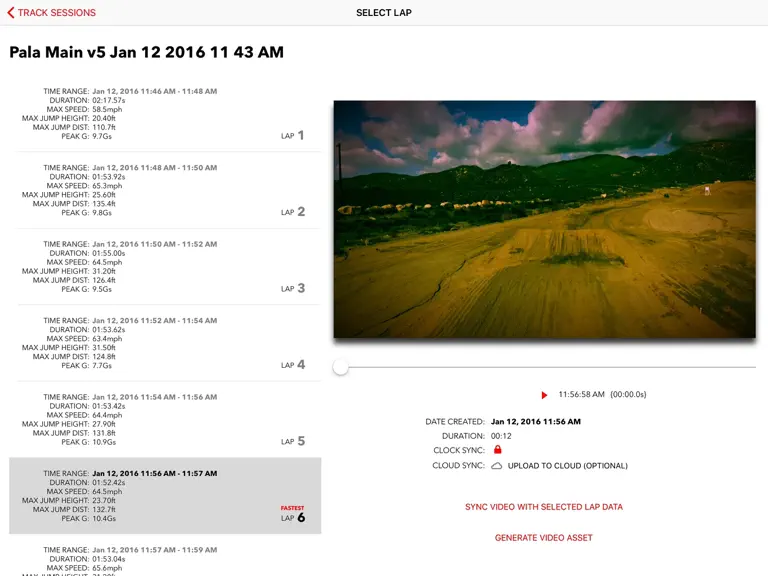Screen dimensions: 768x576
Task: Select Lap 4 row
Action: pos(165,343)
